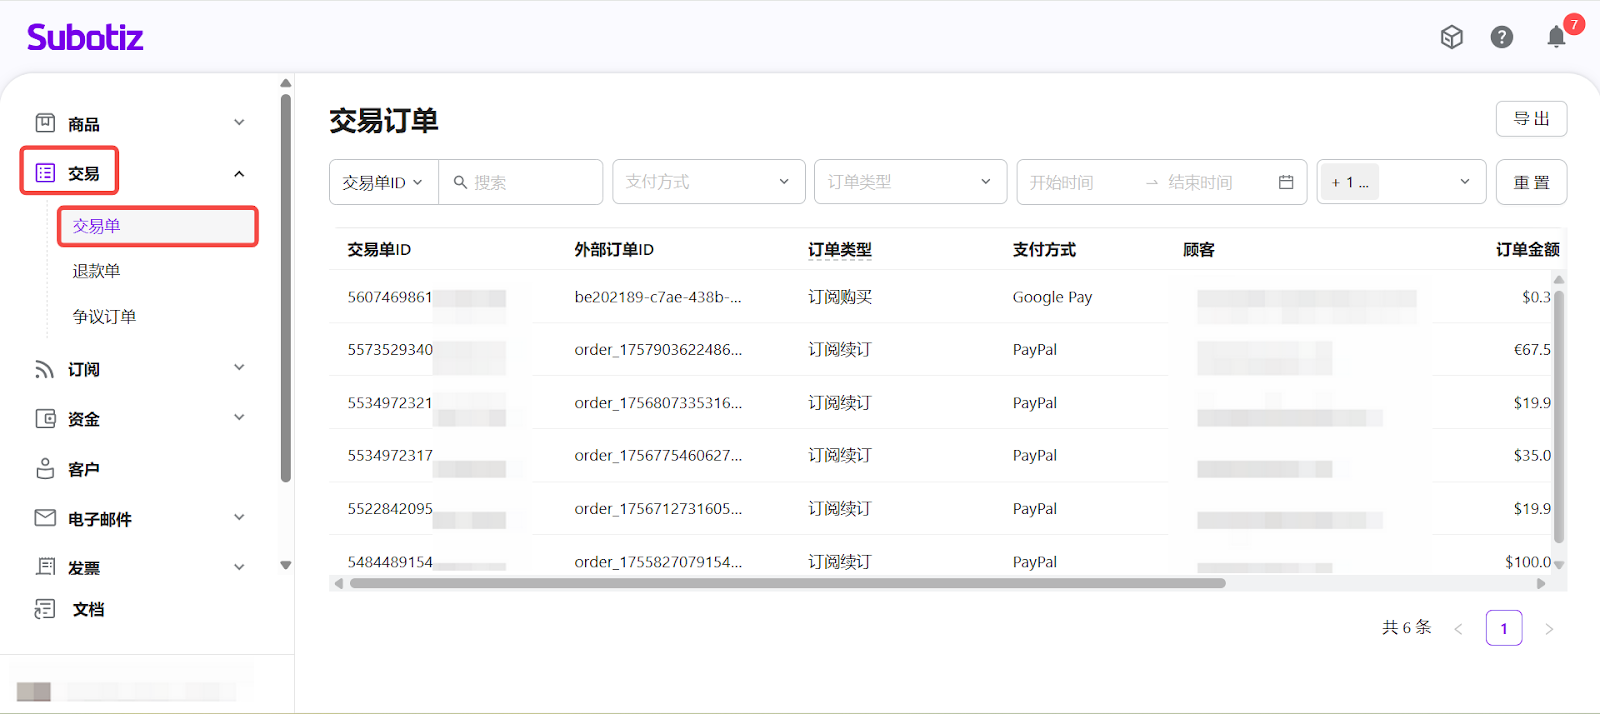The width and height of the screenshot is (1600, 714).
Task: Click the Subotiz logo
Action: (85, 37)
